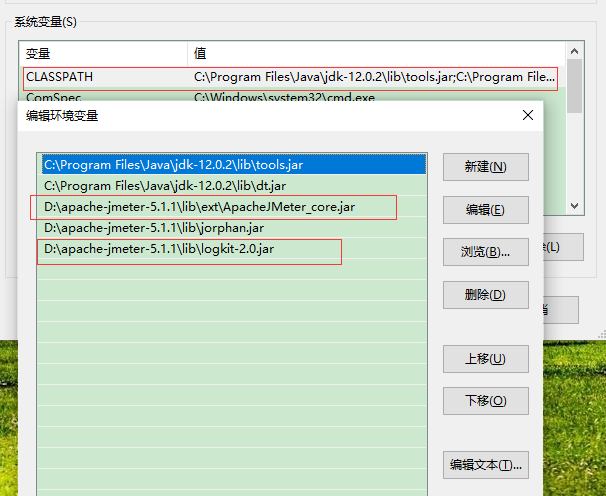This screenshot has width=606, height=496.
Task: Click the system variables scrollbar thumb
Action: click(574, 86)
